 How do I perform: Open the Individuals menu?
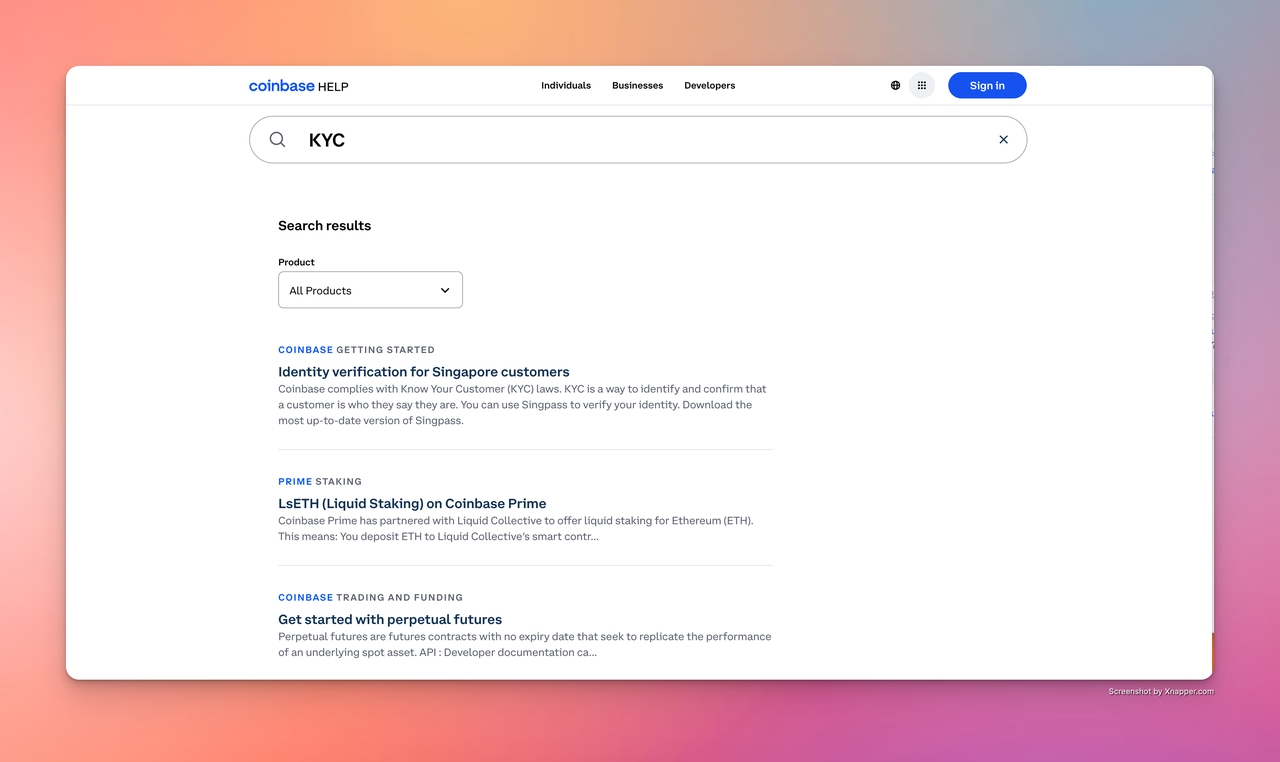tap(566, 86)
